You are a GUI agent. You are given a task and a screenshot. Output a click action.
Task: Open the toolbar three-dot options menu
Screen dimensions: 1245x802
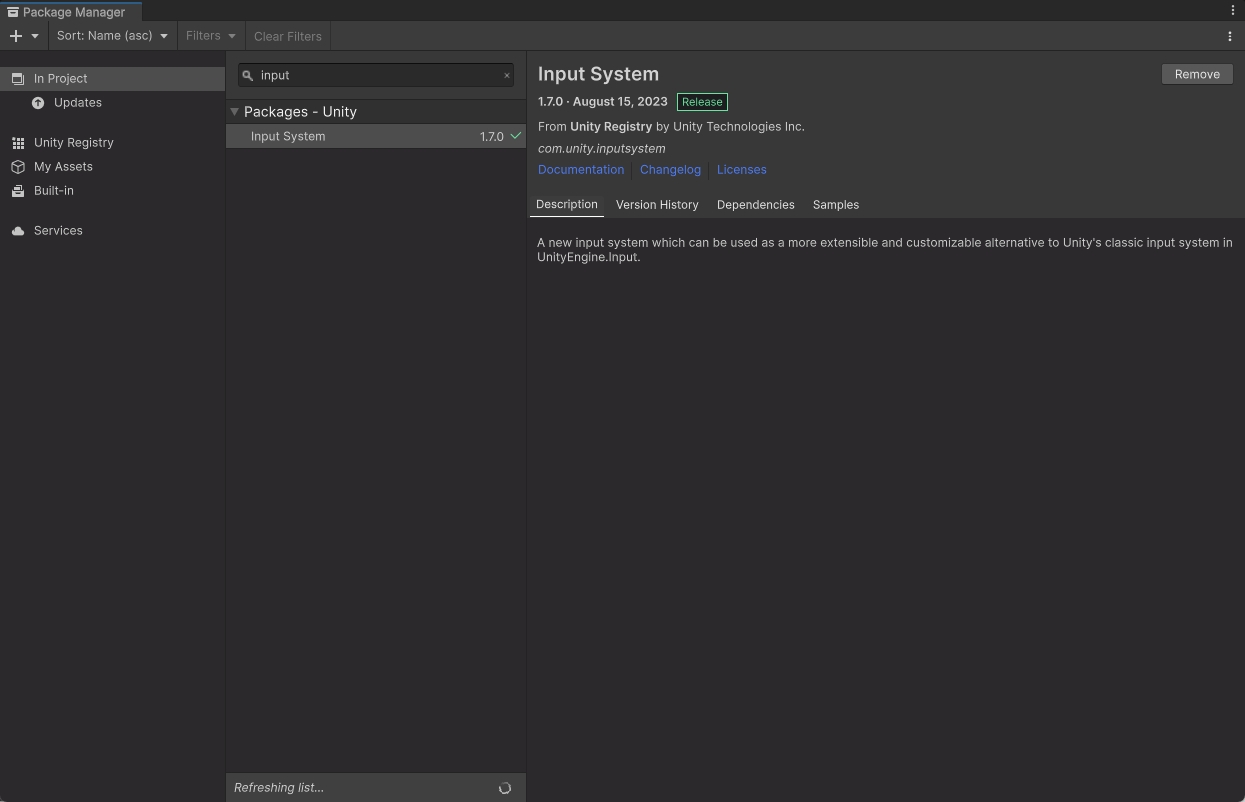(1230, 36)
